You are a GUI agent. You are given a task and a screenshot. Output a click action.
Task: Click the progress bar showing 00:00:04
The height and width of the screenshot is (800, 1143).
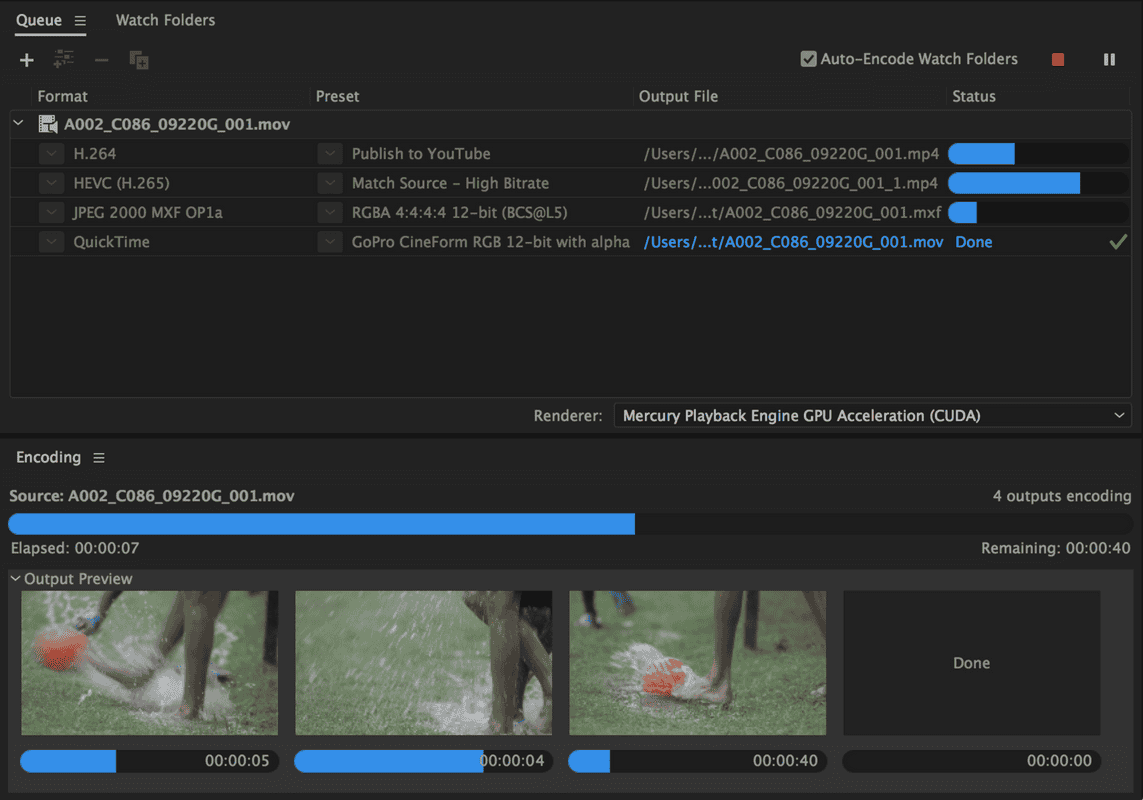(x=424, y=761)
